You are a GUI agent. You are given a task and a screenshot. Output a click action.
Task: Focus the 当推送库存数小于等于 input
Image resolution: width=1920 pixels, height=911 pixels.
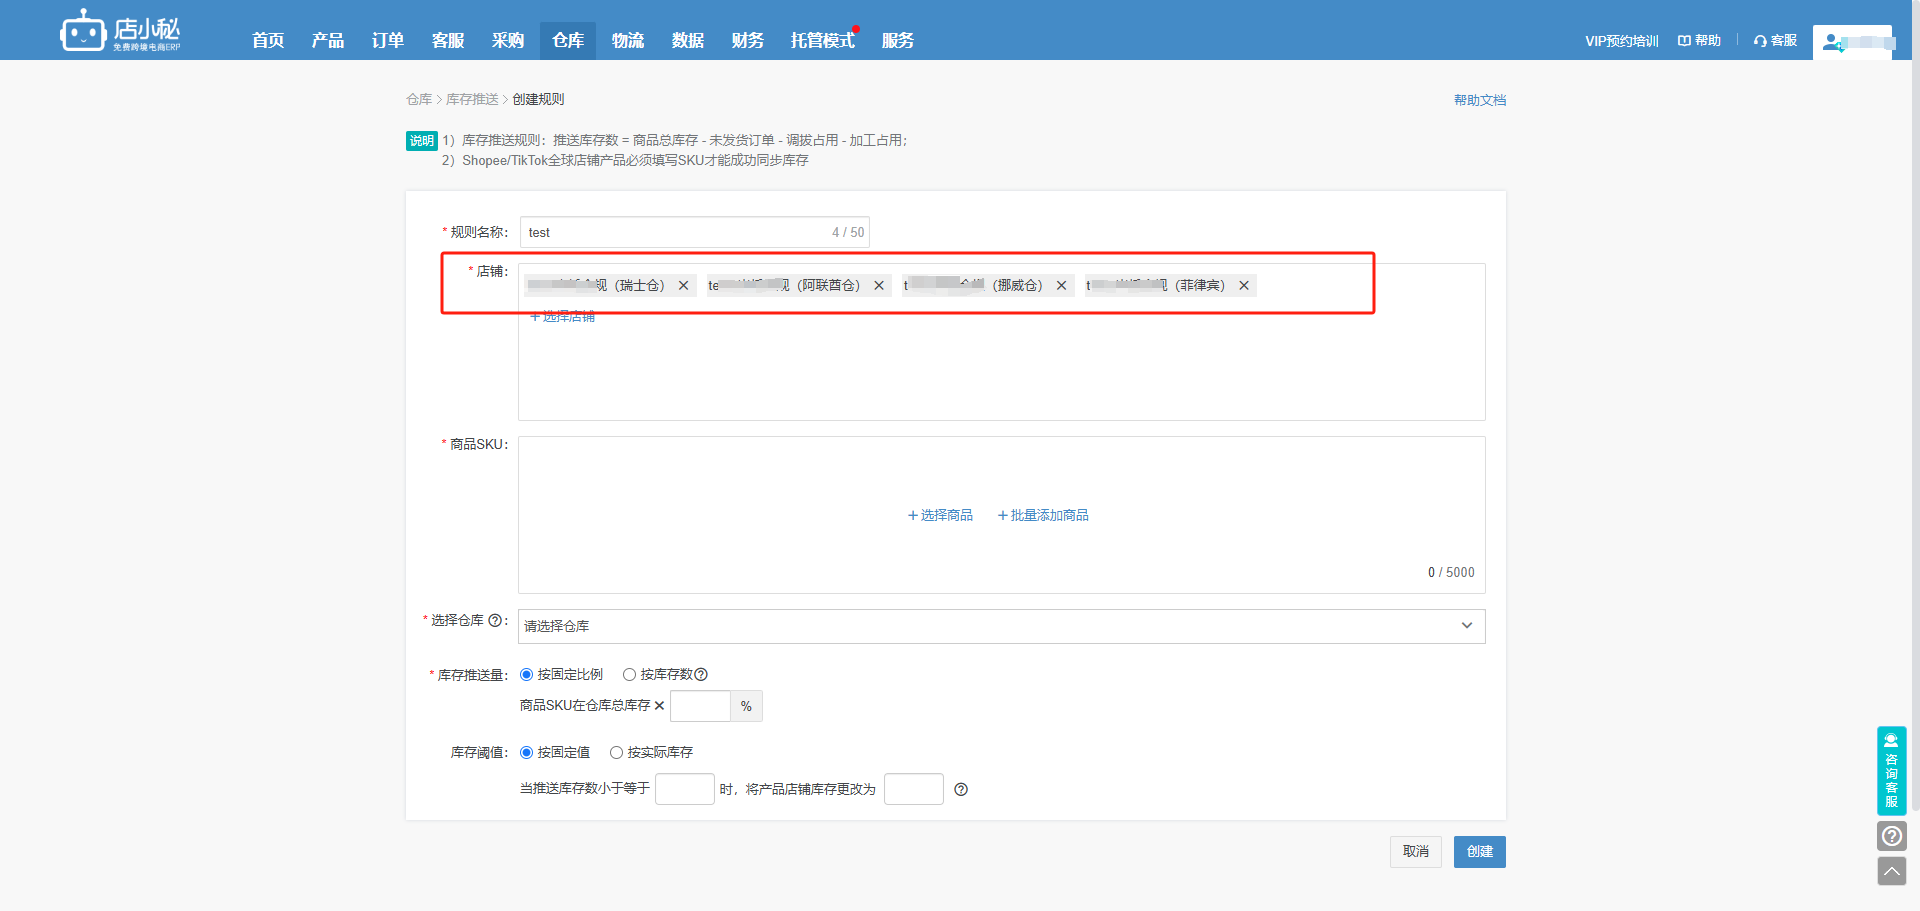[x=685, y=790]
